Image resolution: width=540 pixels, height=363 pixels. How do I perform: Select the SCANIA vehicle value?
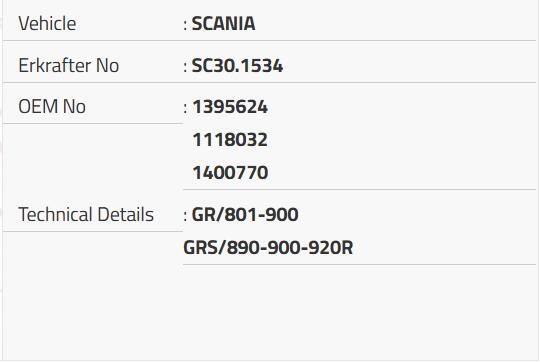224,24
